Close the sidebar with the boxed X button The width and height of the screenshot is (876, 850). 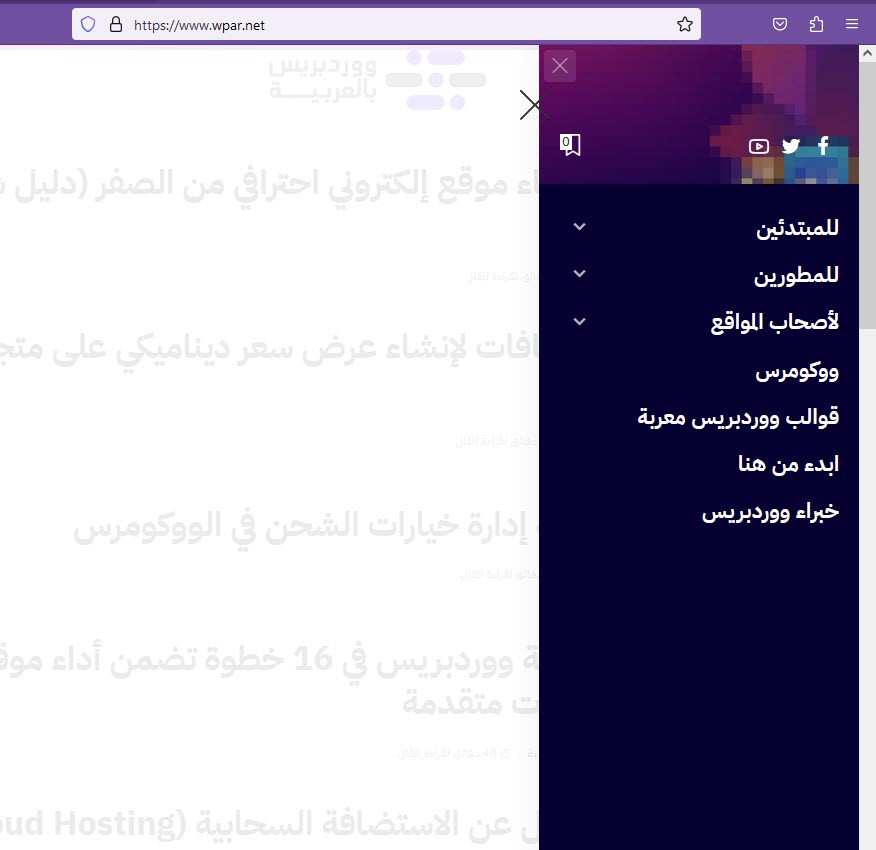[560, 66]
